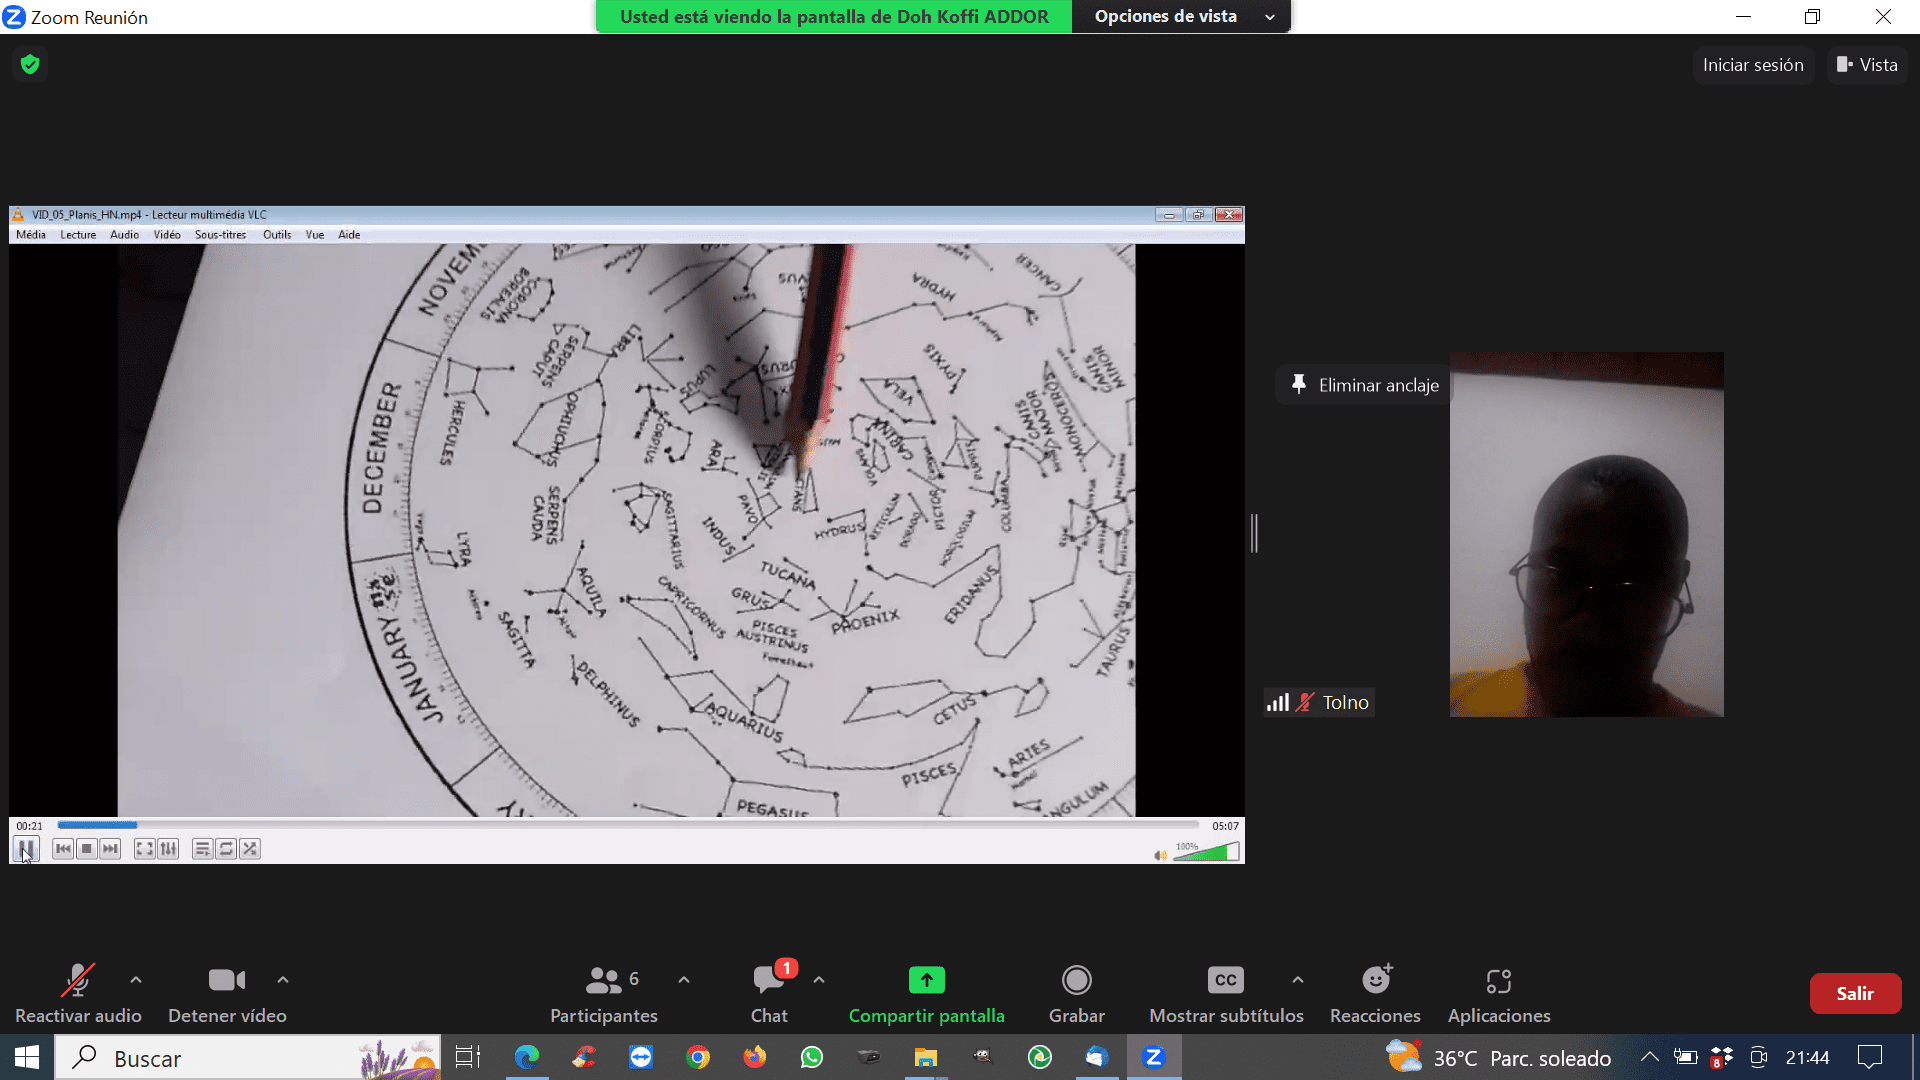Click the VLC volume slider
This screenshot has height=1080, width=1920.
pos(1206,852)
